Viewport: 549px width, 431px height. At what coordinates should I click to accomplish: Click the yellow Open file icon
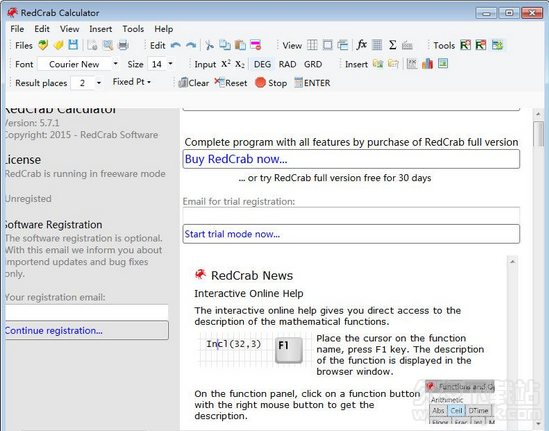[58, 45]
